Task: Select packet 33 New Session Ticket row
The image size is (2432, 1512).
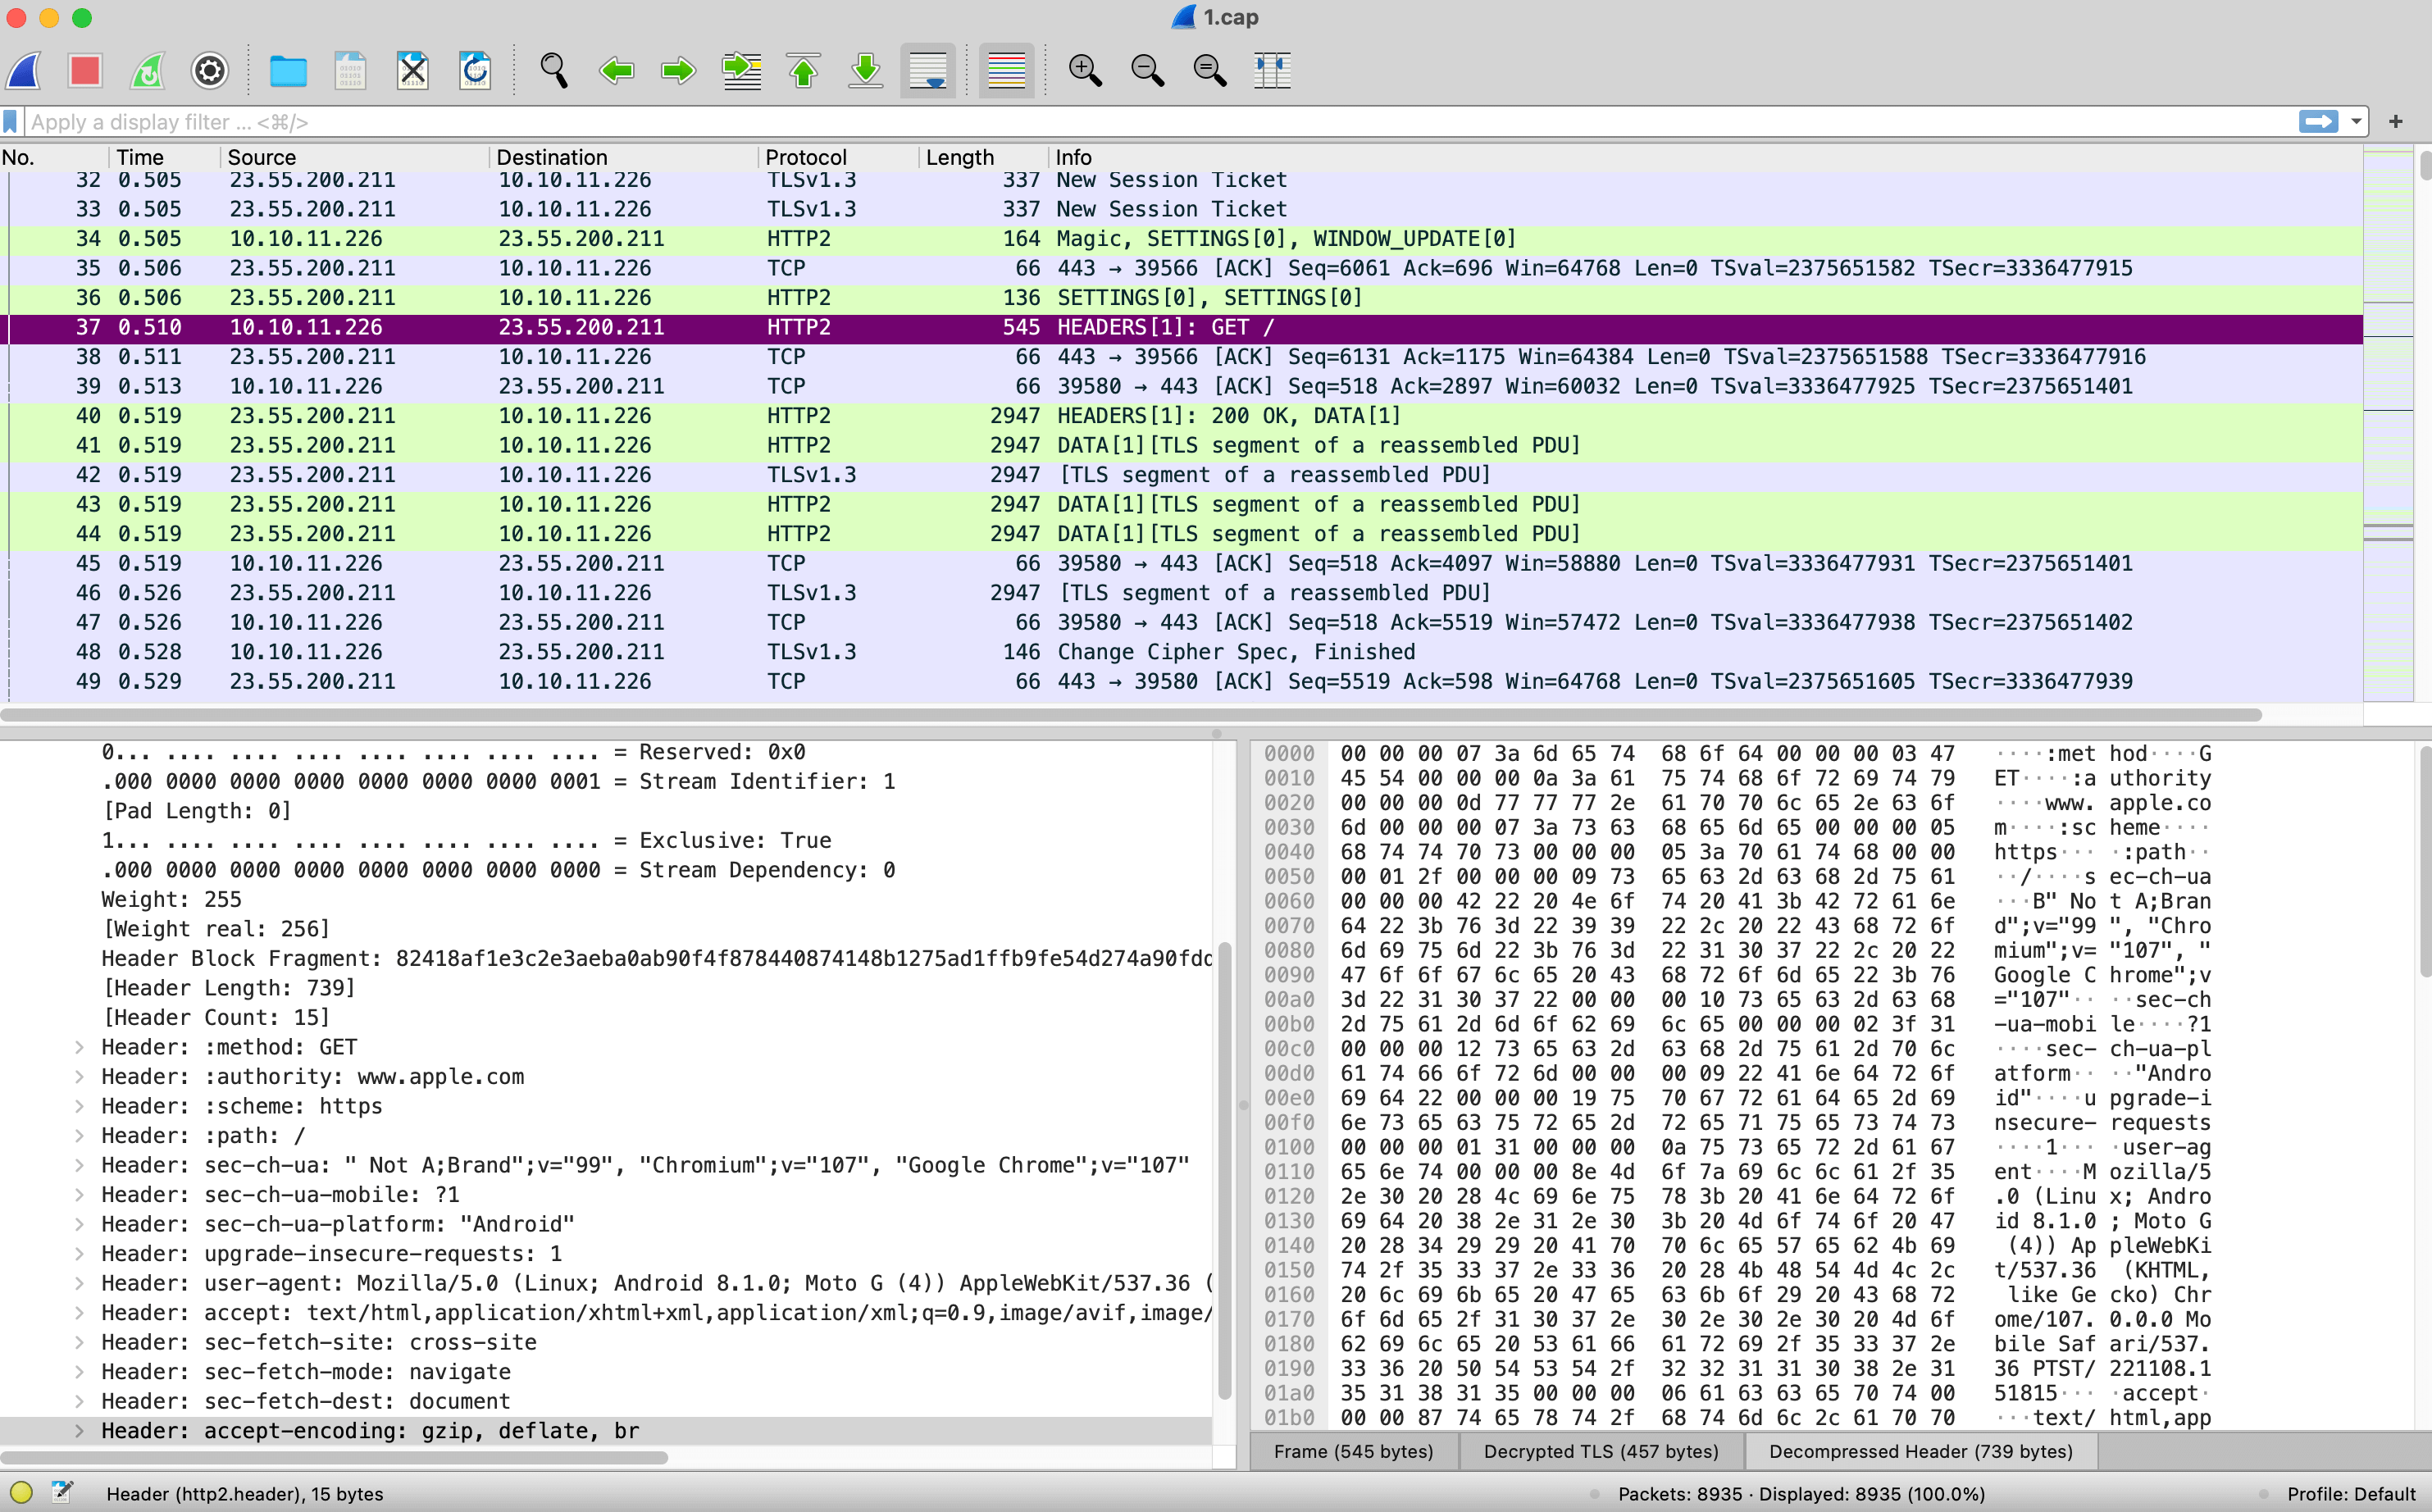Action: [1181, 209]
